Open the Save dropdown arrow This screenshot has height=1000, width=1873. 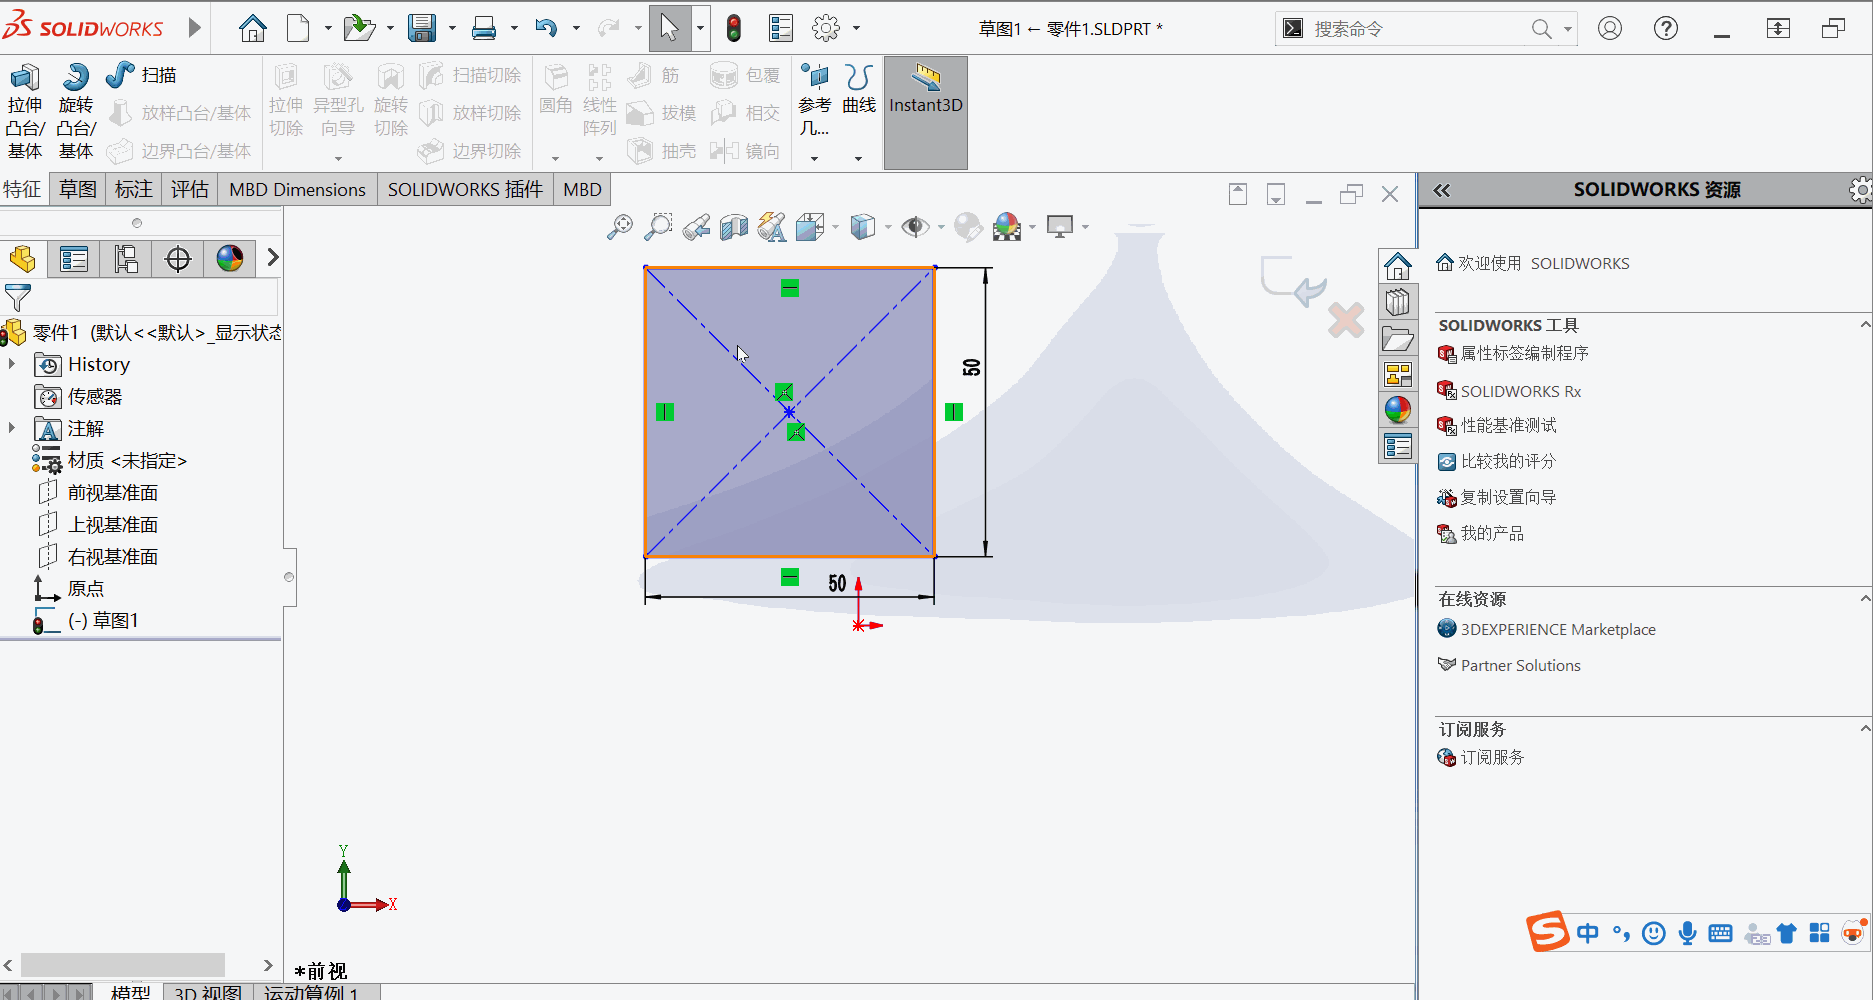tap(452, 28)
